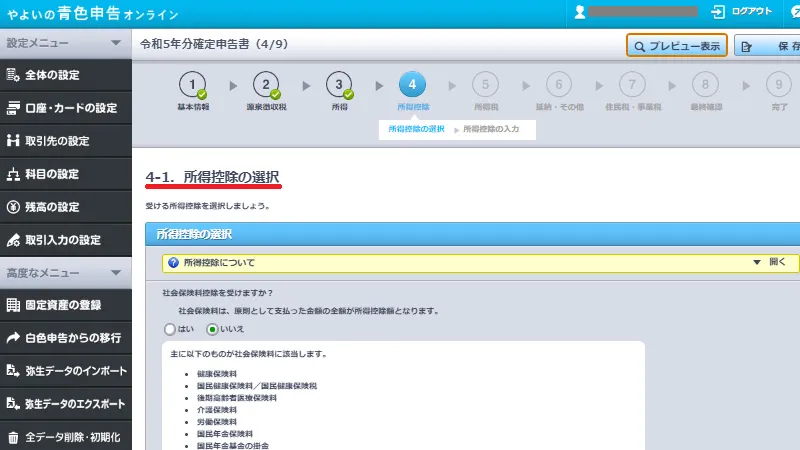Click the 取引入力の設定 pencil icon
Image resolution: width=800 pixels, height=450 pixels.
point(13,240)
